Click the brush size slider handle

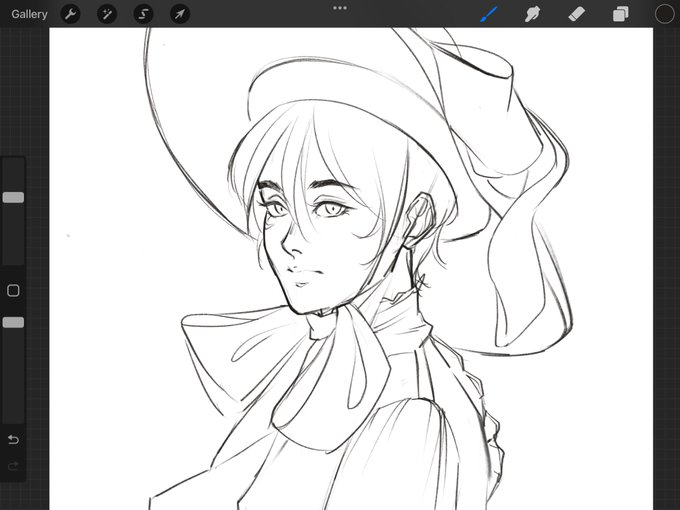click(13, 198)
